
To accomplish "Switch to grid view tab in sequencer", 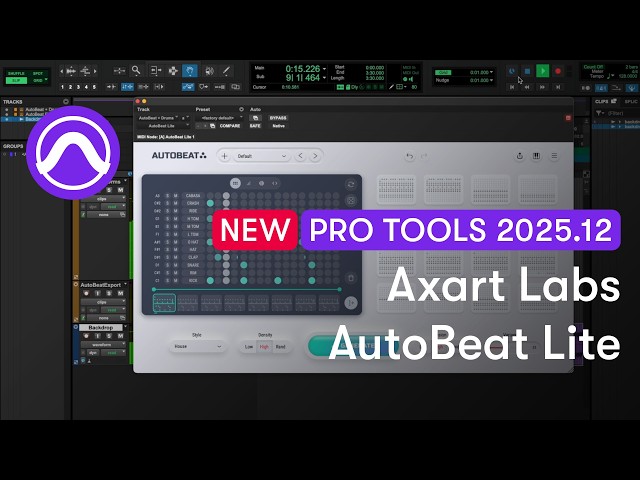I will 235,183.
